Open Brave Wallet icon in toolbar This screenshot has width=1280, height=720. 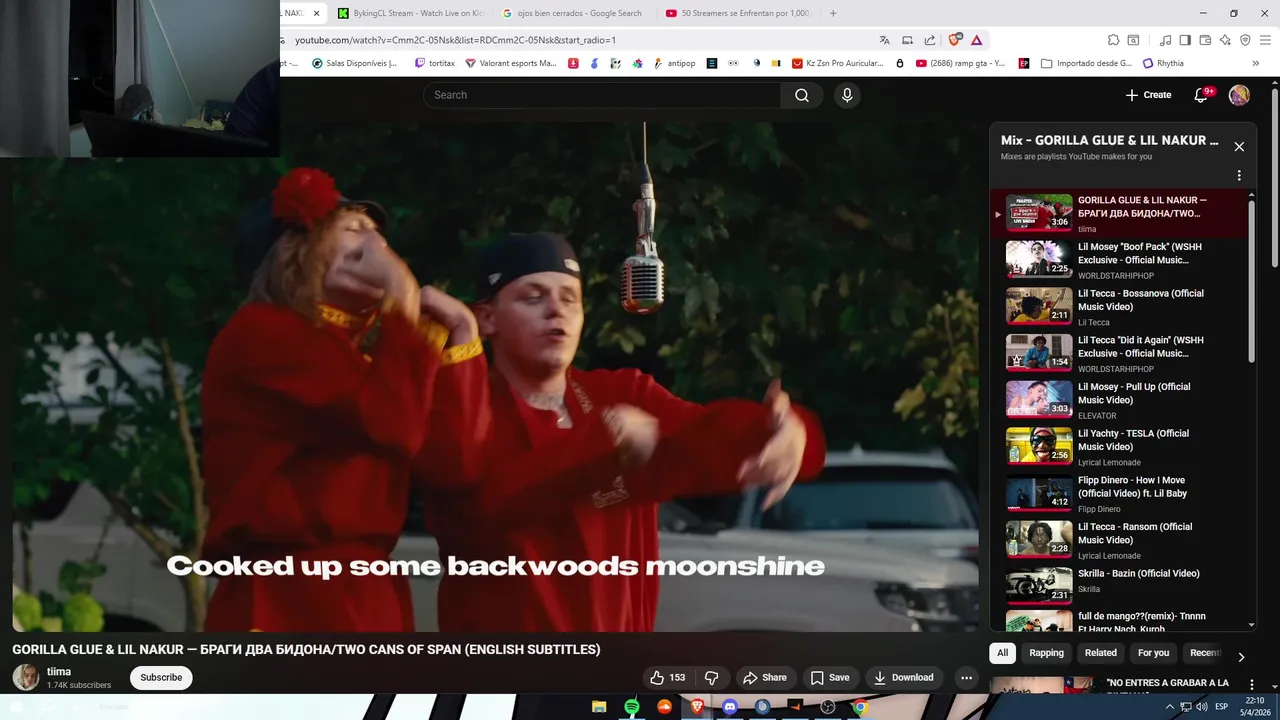point(1205,40)
